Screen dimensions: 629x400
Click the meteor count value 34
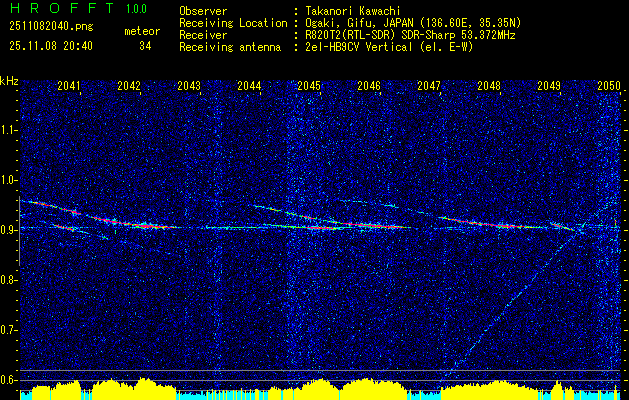coord(145,46)
